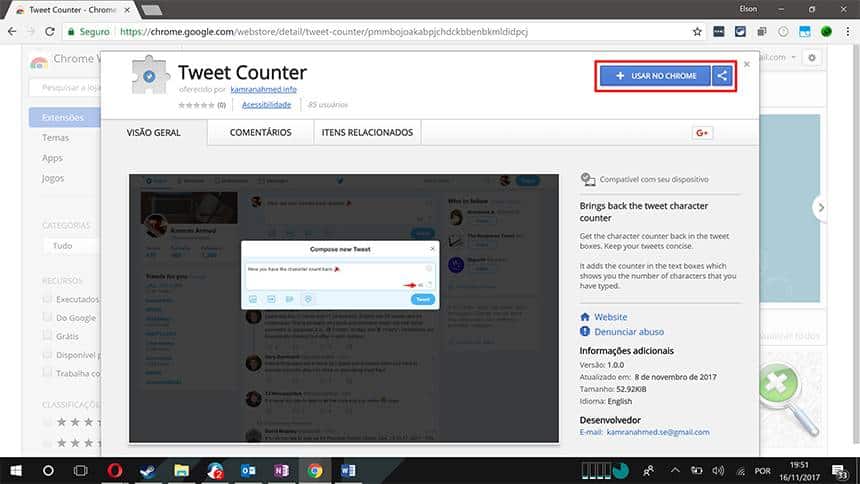Open Steam from the taskbar
The width and height of the screenshot is (860, 484).
pos(148,471)
